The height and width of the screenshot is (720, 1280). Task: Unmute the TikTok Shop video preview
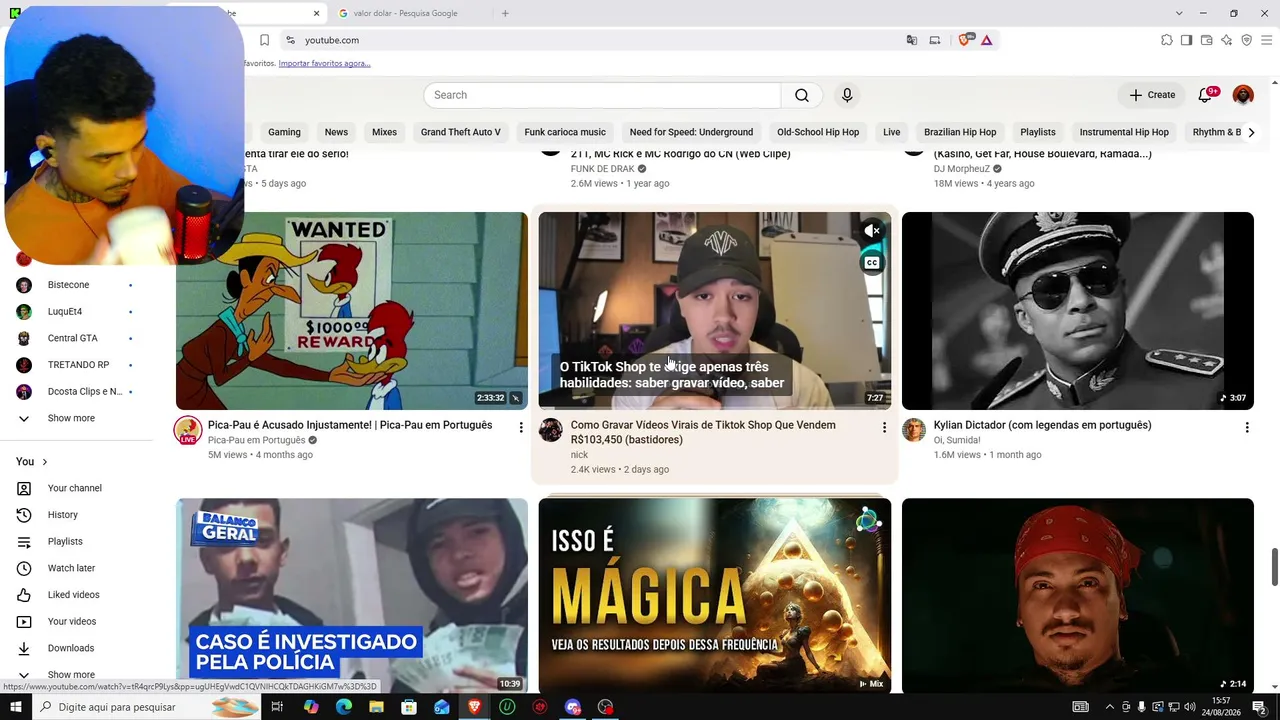pyautogui.click(x=872, y=231)
